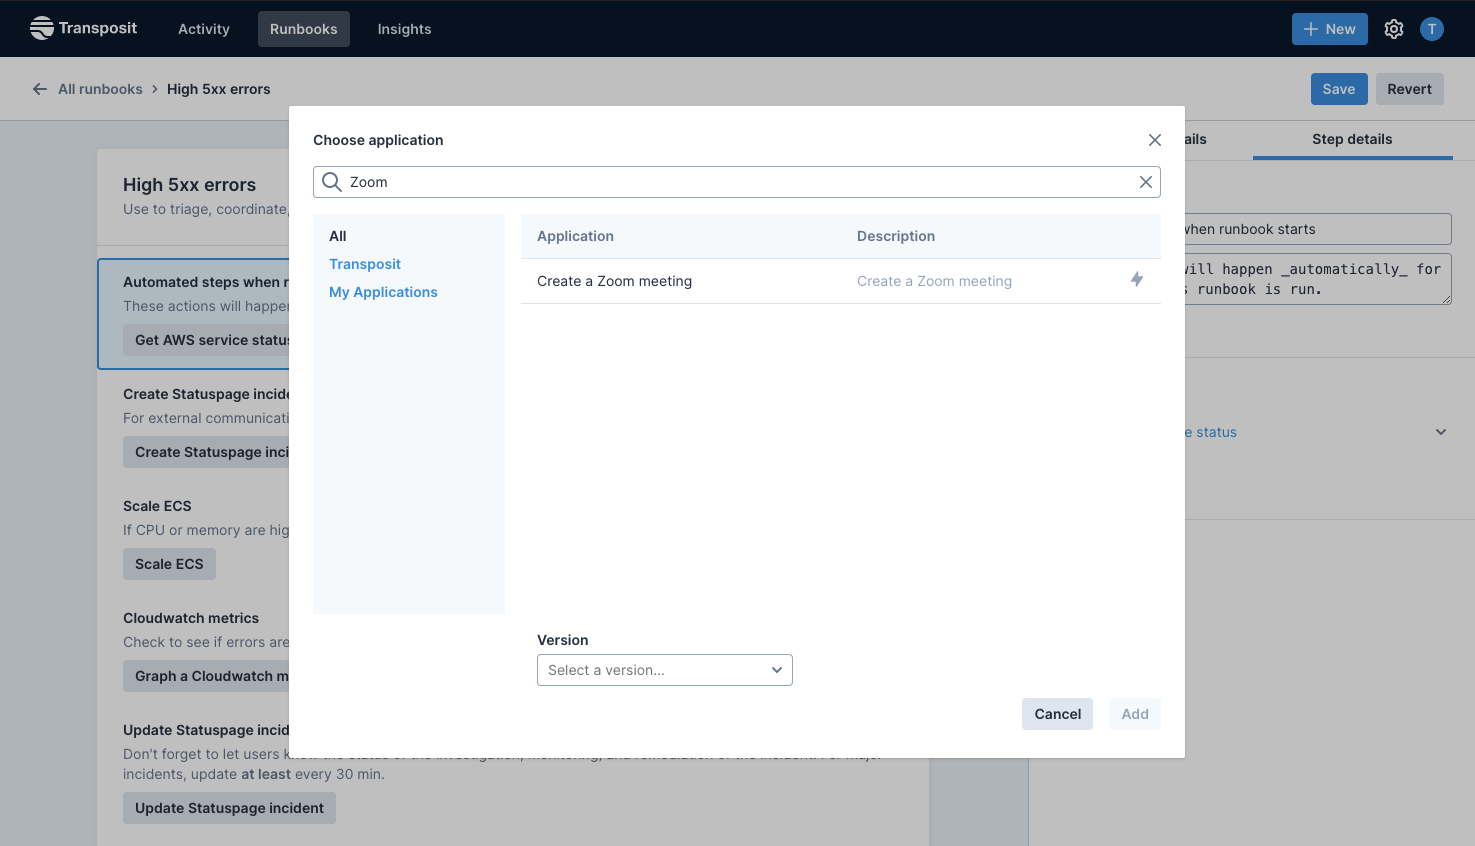1475x846 pixels.
Task: Click the Transposit logo
Action: coord(83,28)
